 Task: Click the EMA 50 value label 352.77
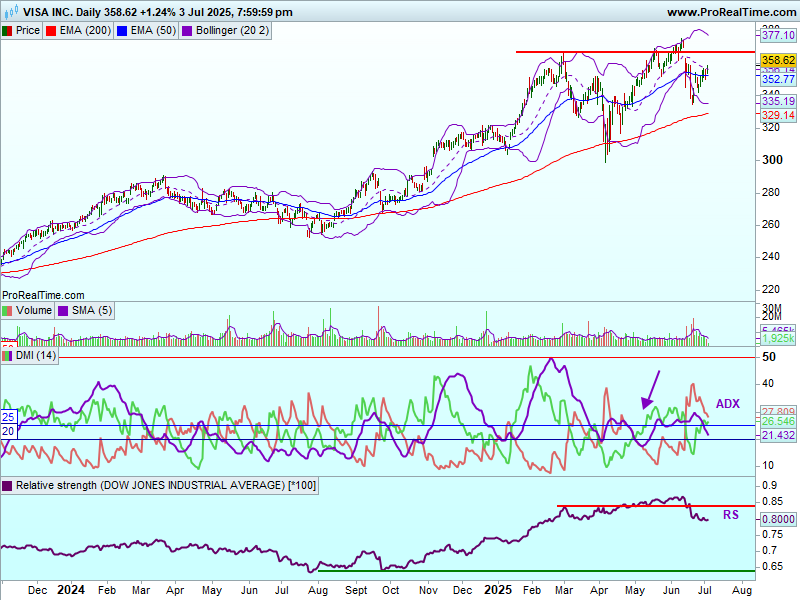(x=777, y=79)
